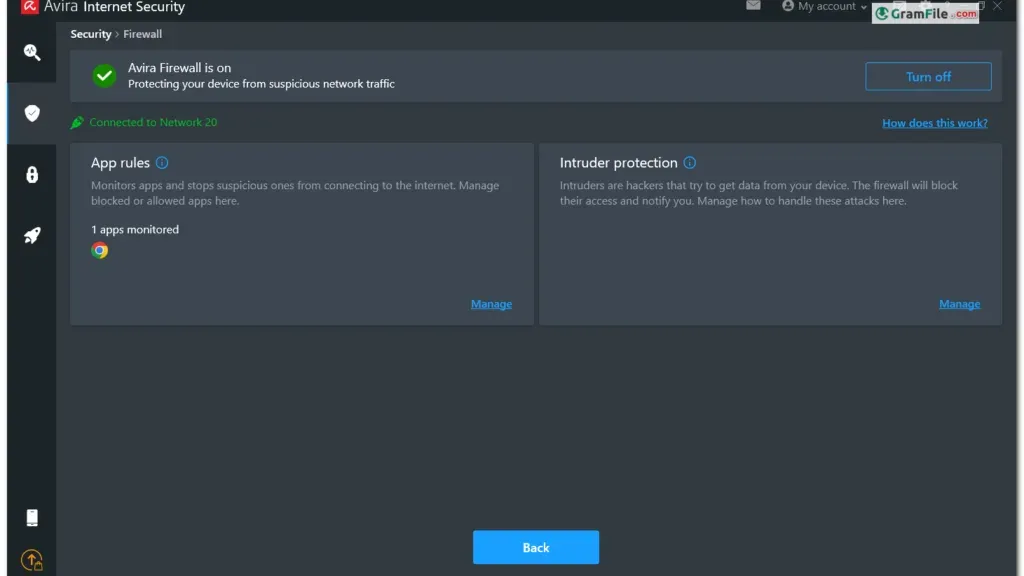Screen dimensions: 1024x576
Task: Manage Intruder protection settings
Action: [x=959, y=304]
